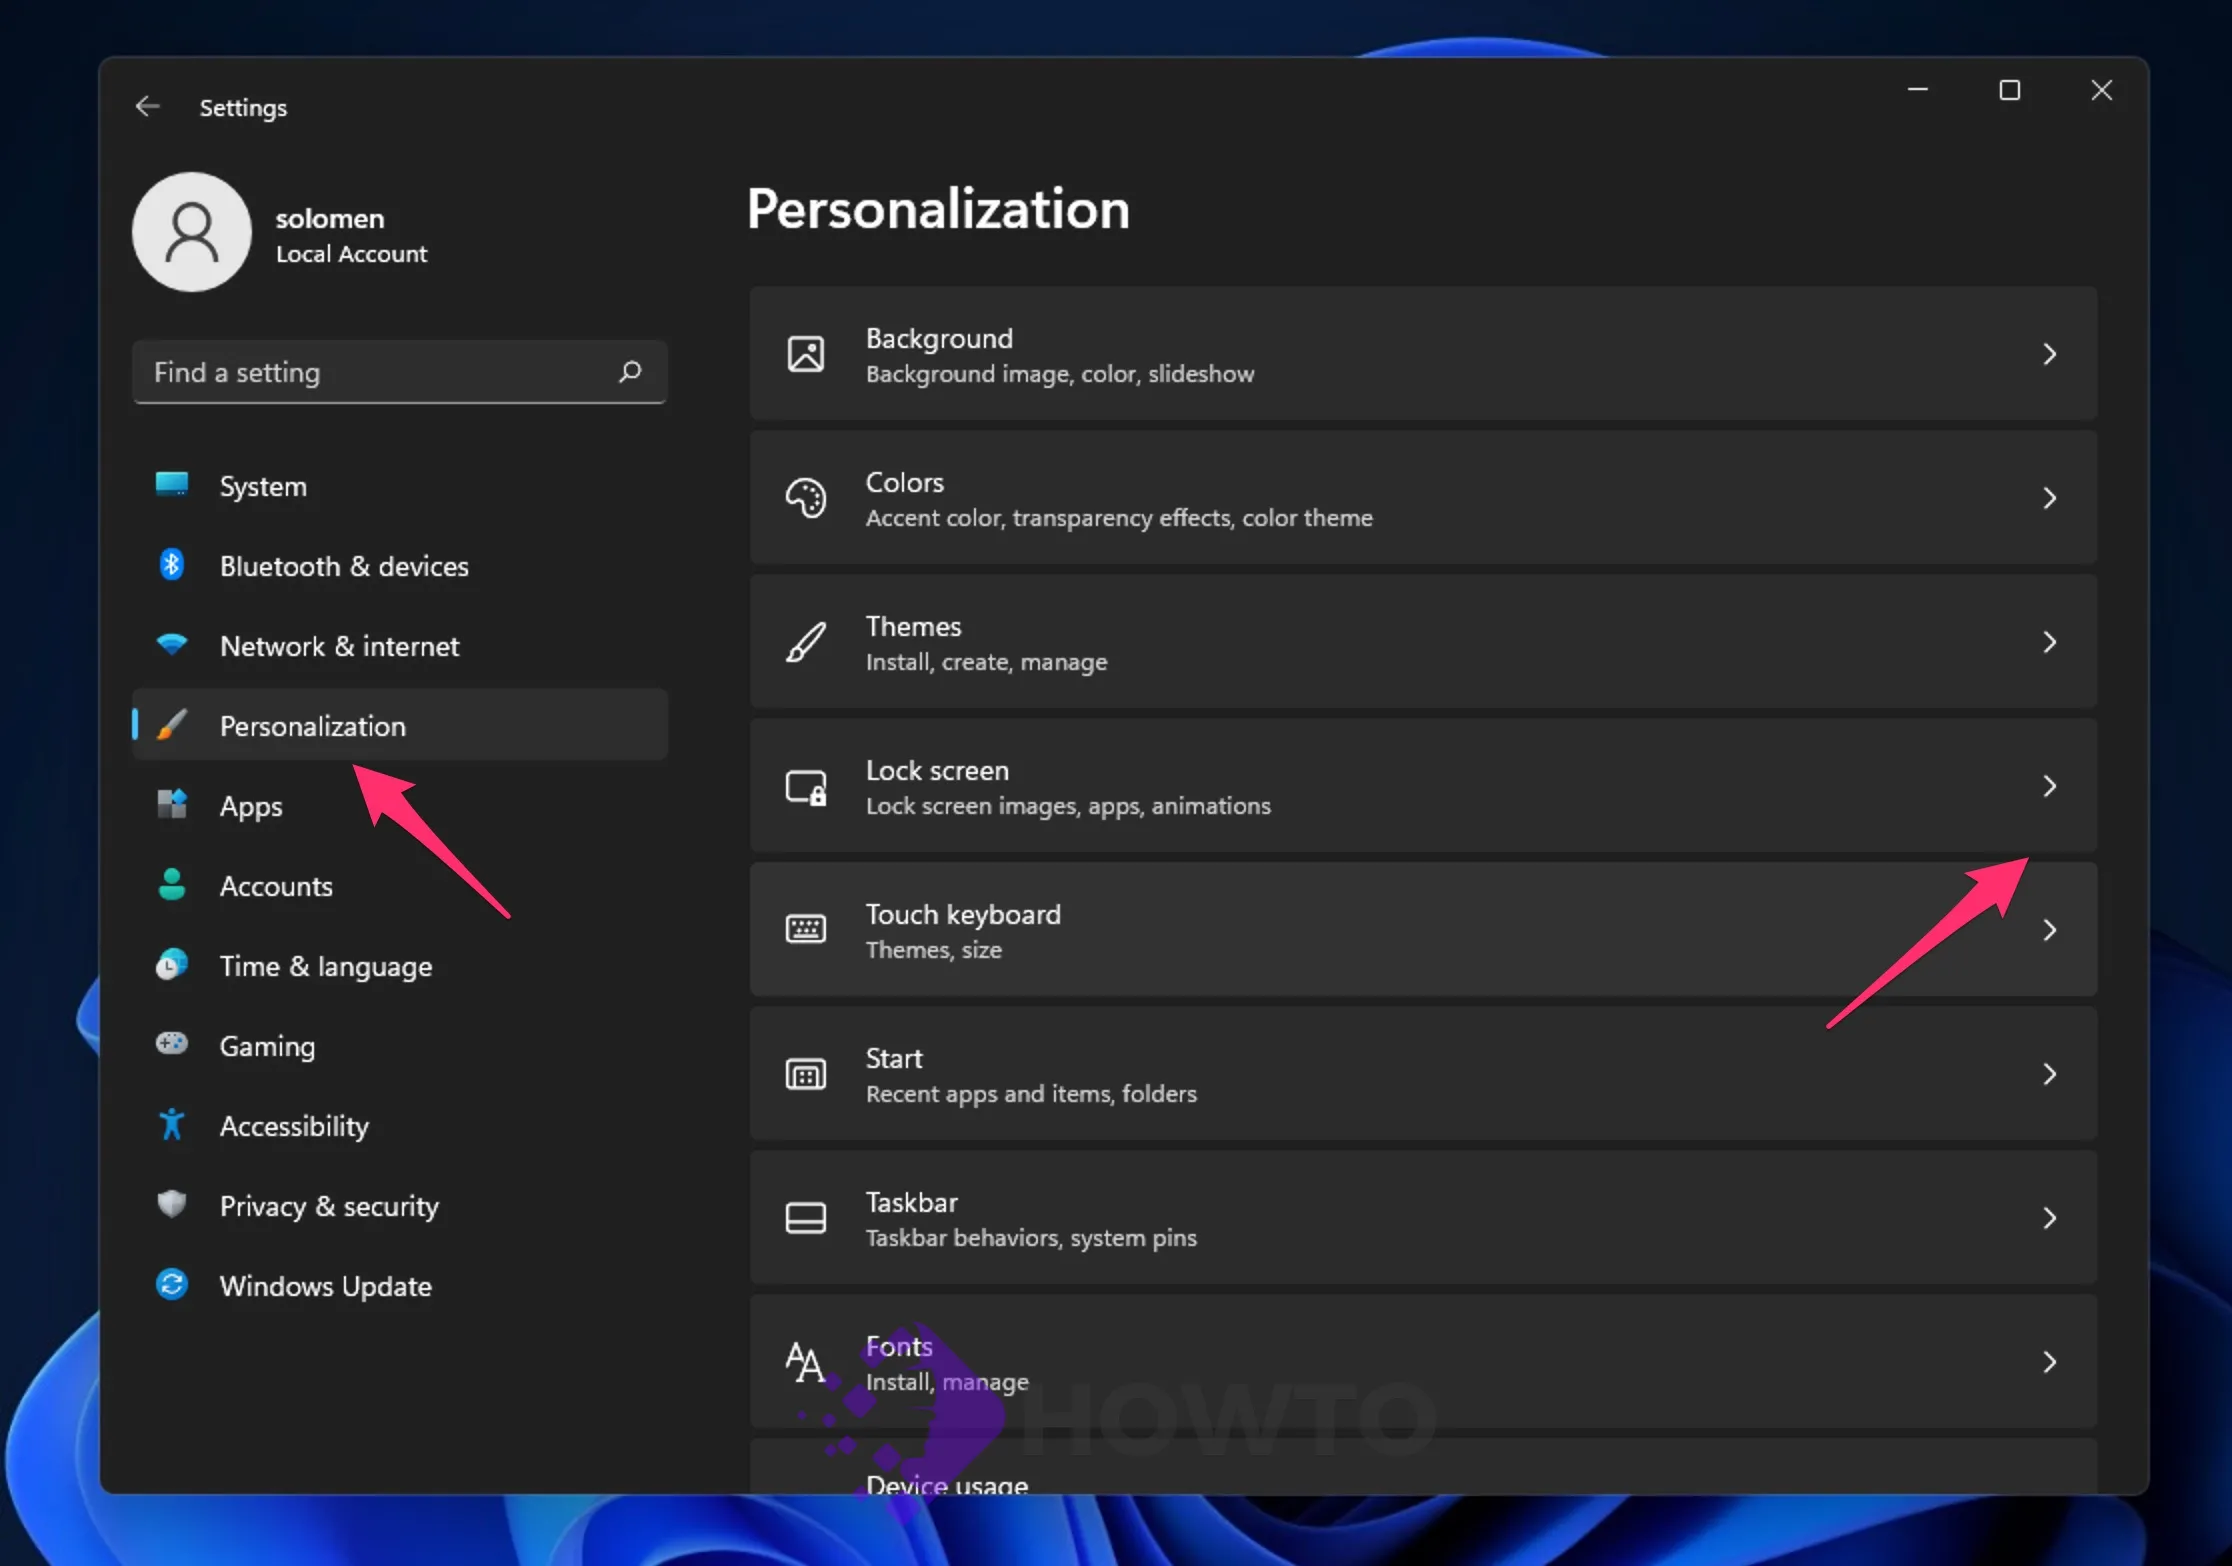Click the Bluetooth icon in sidebar
This screenshot has height=1566, width=2232.
(x=172, y=565)
